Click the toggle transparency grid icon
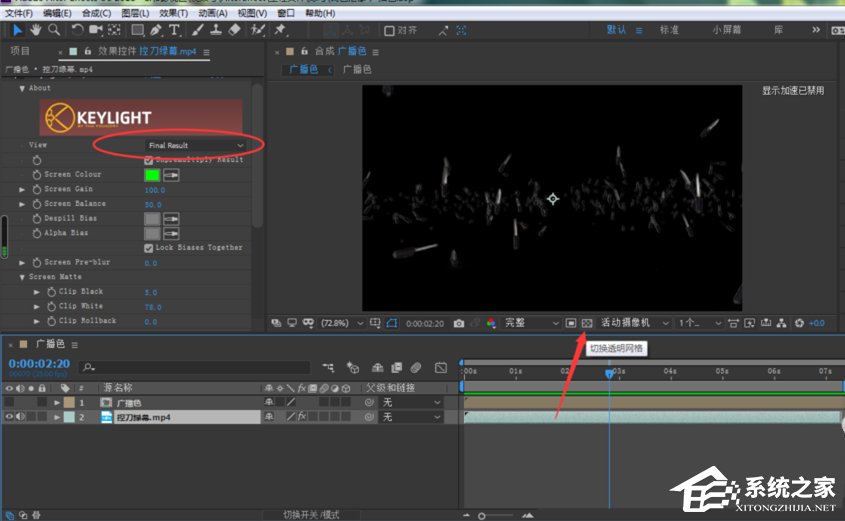The width and height of the screenshot is (845, 521). (x=587, y=323)
